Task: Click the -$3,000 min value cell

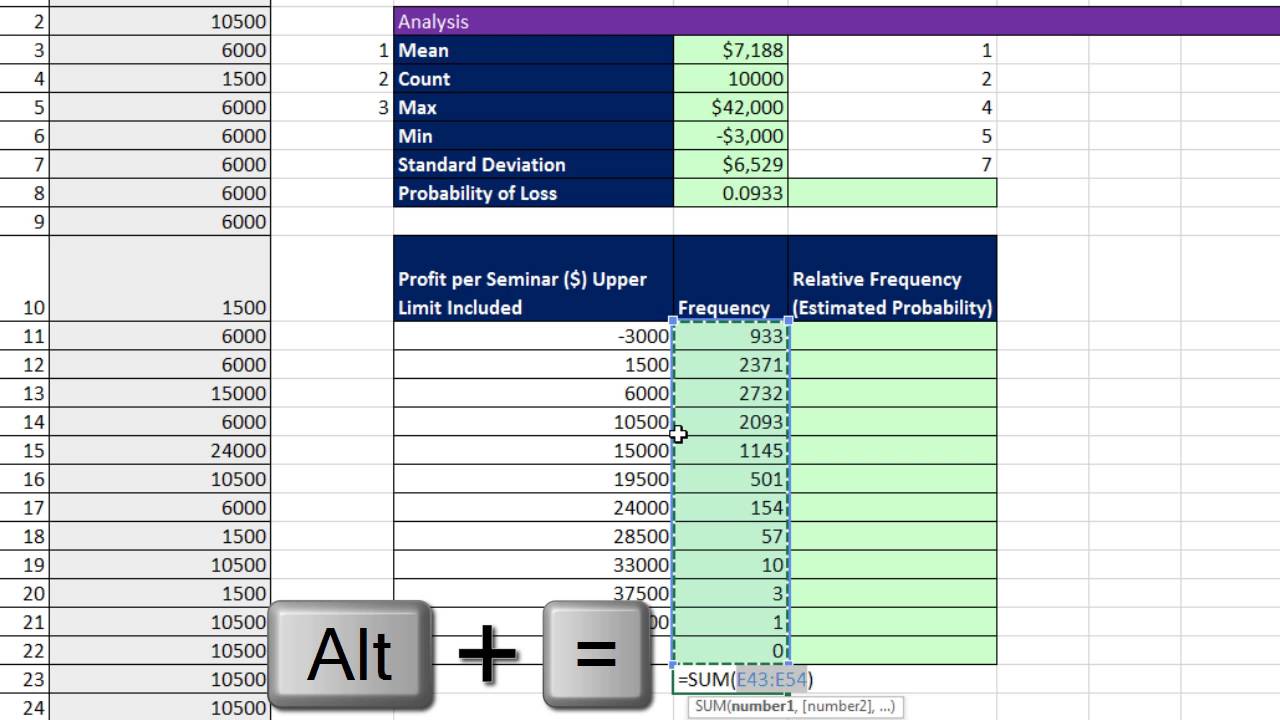Action: (731, 136)
